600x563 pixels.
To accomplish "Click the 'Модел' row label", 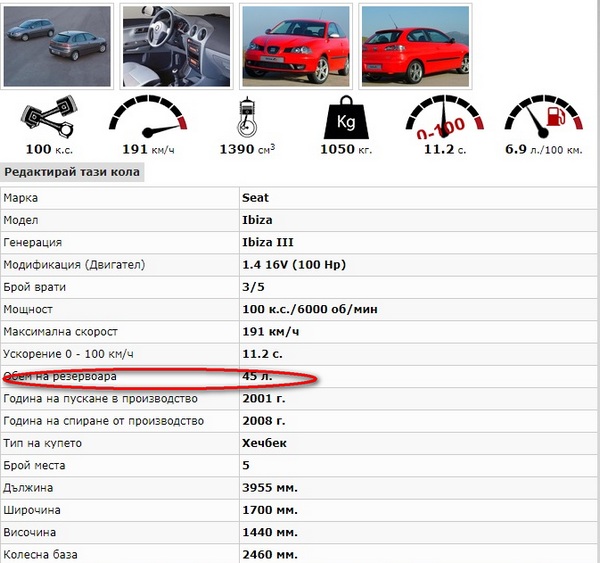I will (21, 220).
